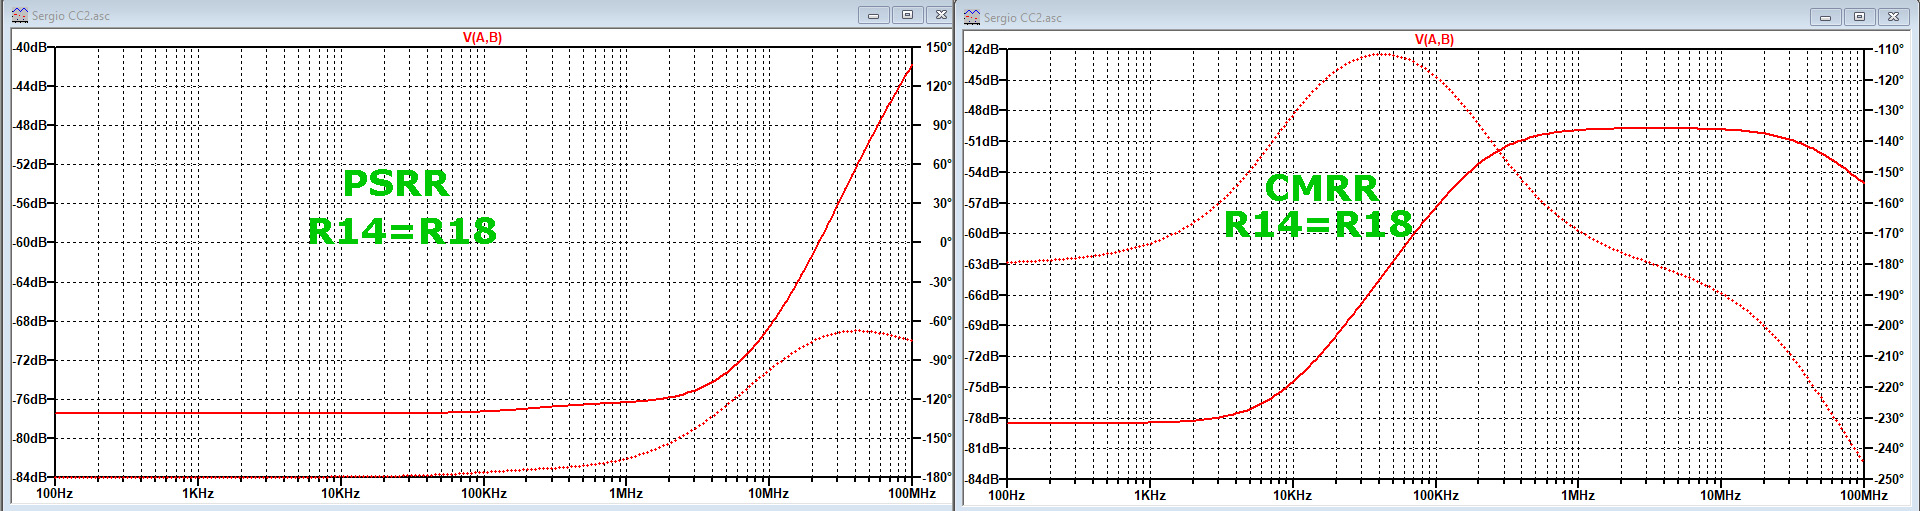Click the green 'CMRR' annotation text
1920x511 pixels.
[1321, 188]
